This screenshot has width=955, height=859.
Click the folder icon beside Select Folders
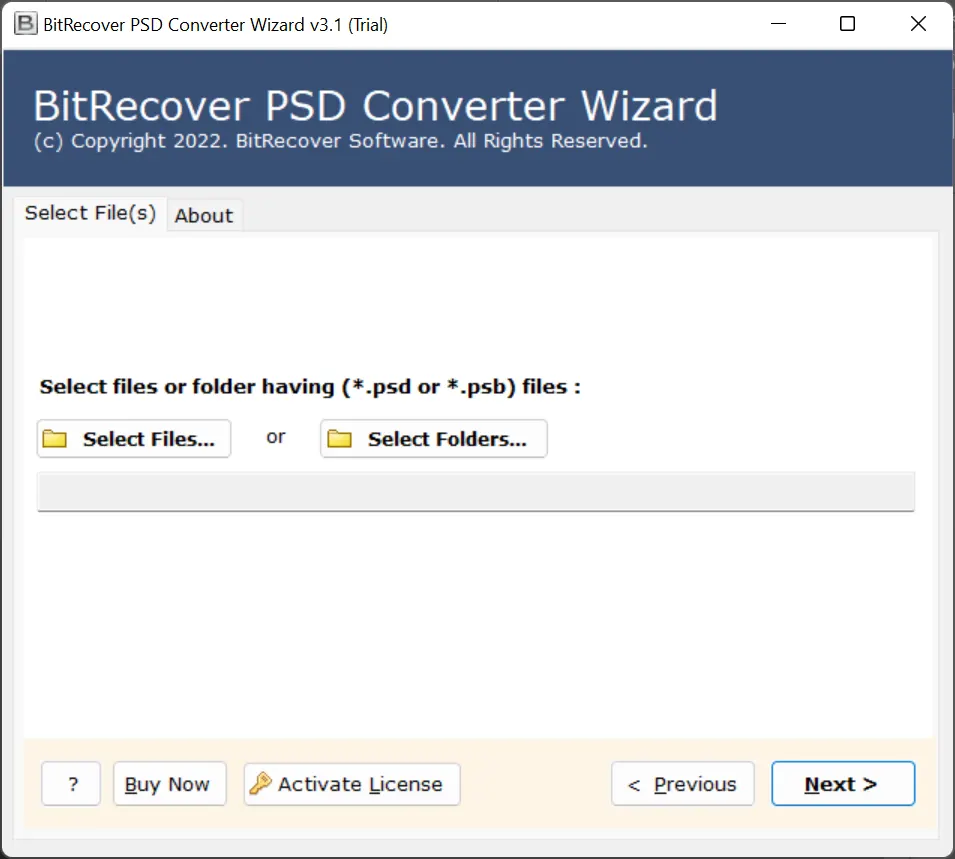pos(340,439)
